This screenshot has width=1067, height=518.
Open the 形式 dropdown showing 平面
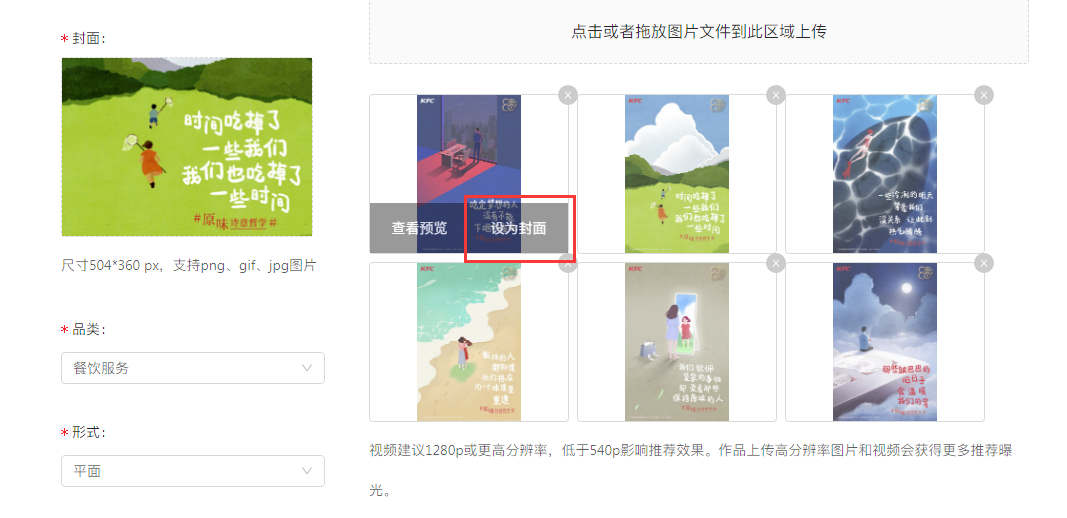click(x=193, y=471)
